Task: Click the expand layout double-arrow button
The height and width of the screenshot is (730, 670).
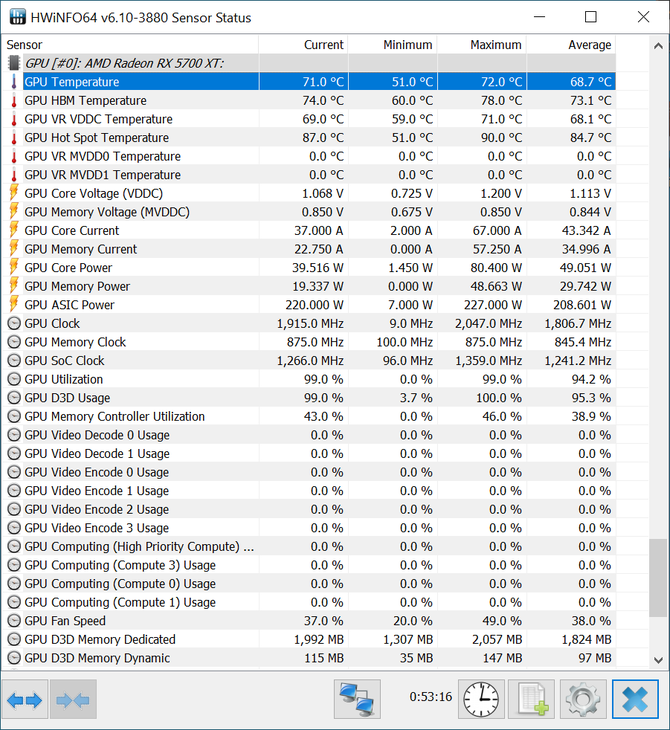Action: click(x=25, y=699)
